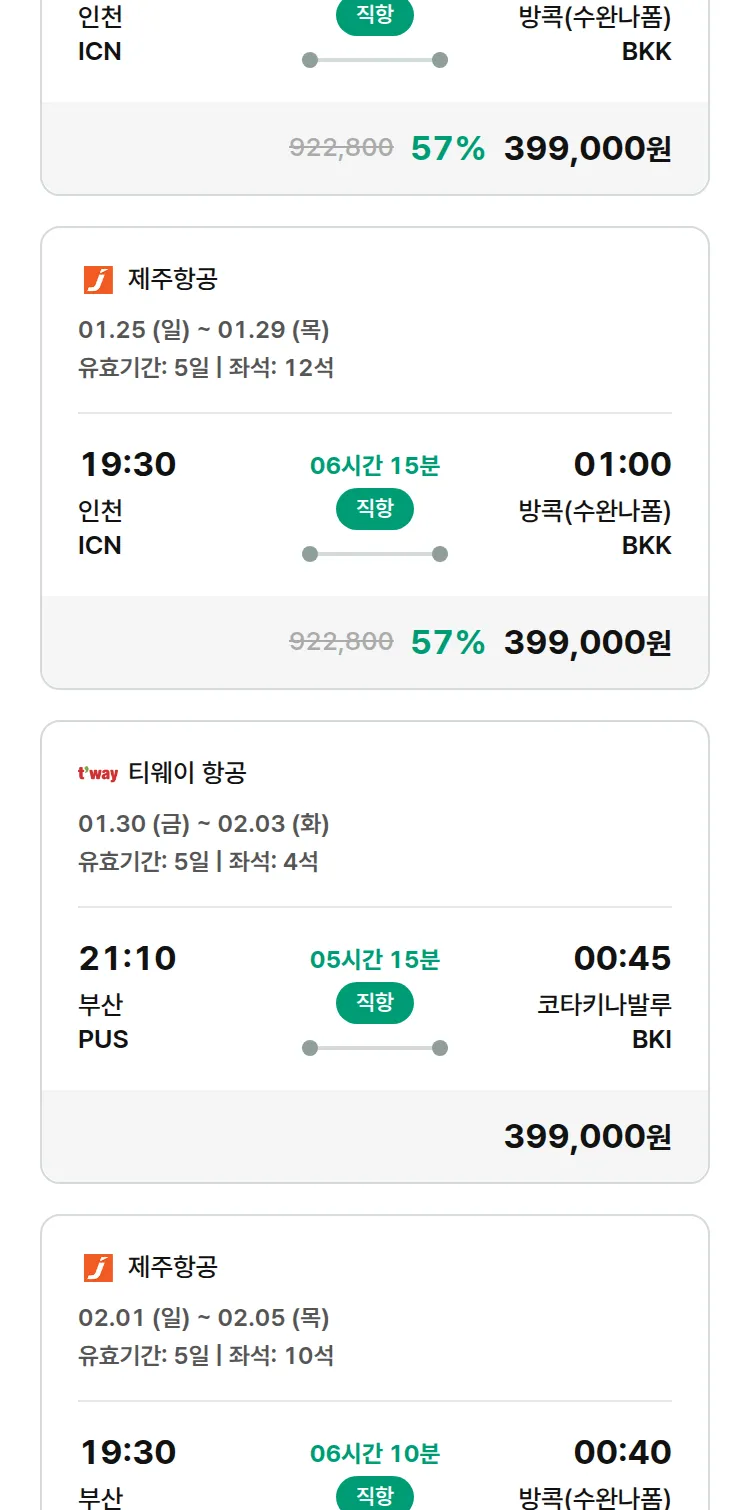Tap the 직항 badge under 05시간 15분
The width and height of the screenshot is (750, 1510).
(375, 1003)
